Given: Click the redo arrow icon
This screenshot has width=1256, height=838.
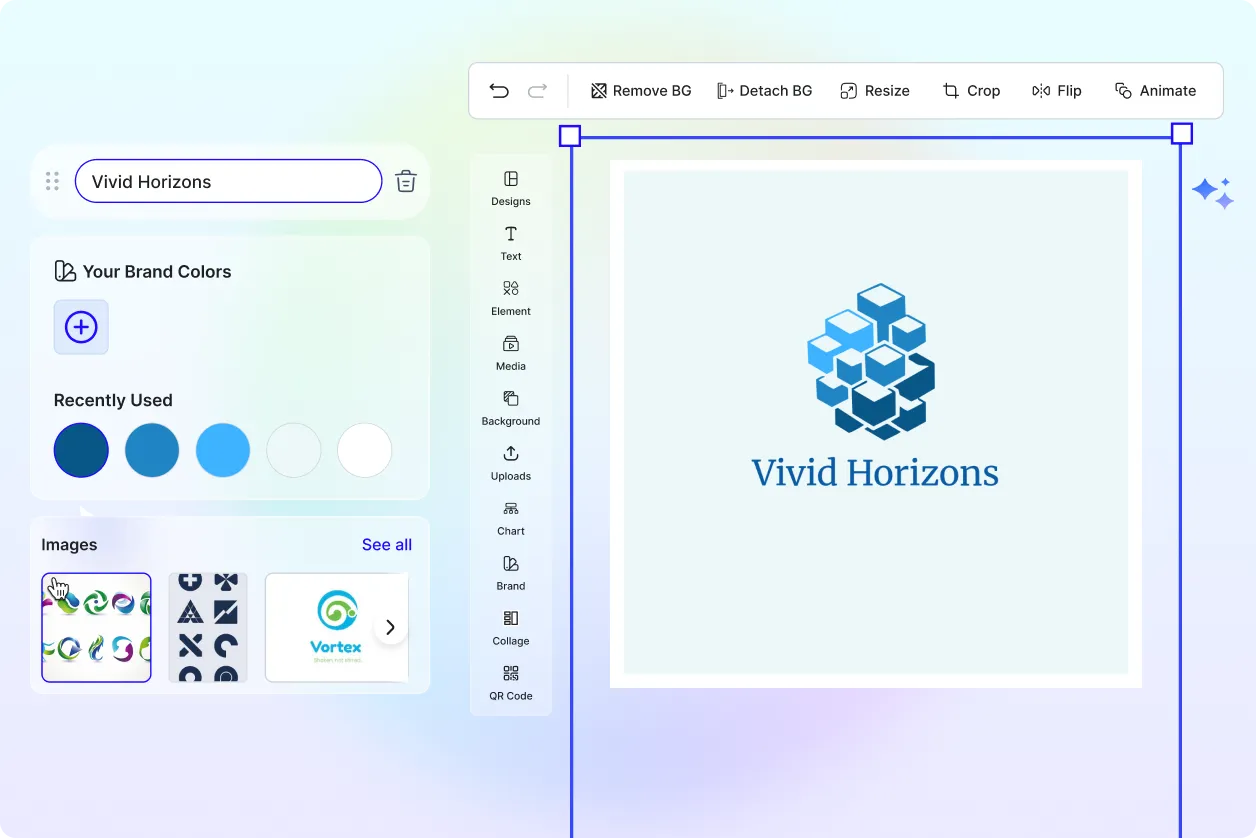Looking at the screenshot, I should 537,91.
